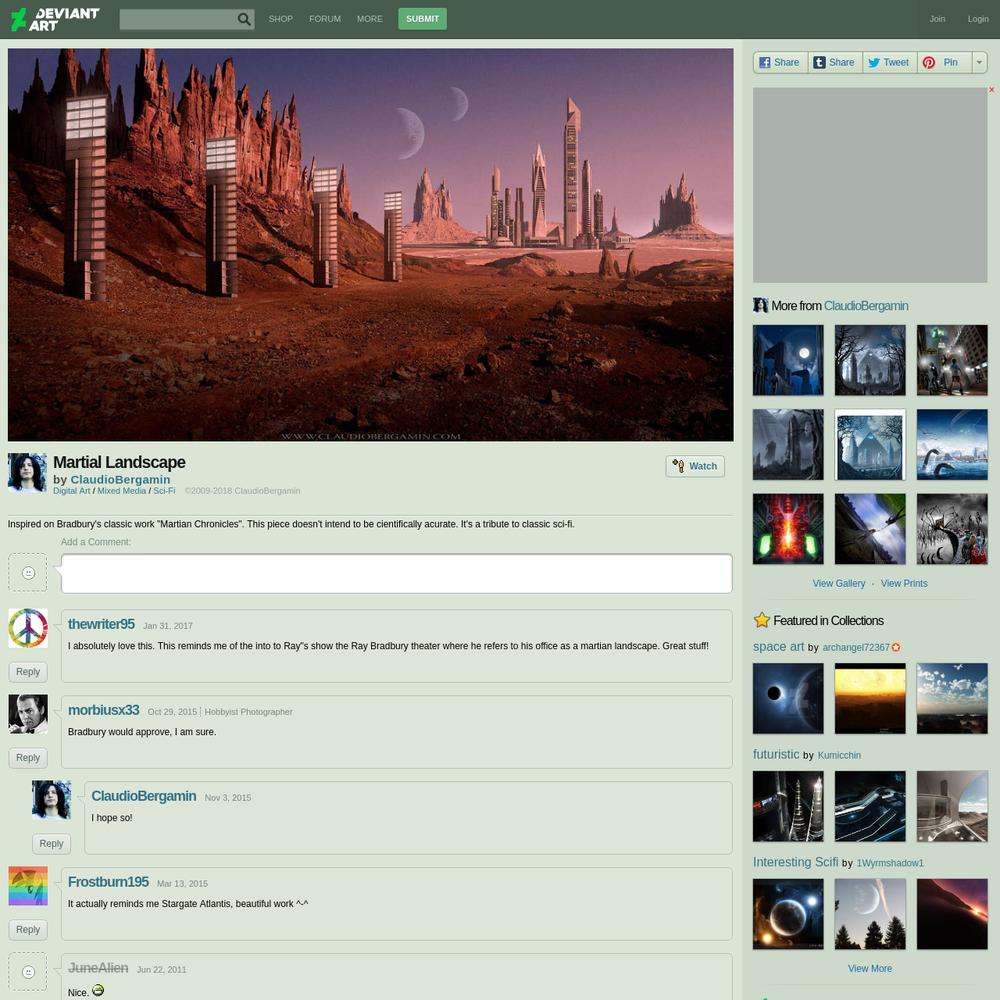Click thewriter95's peace sign avatar
This screenshot has width=1000, height=1000.
tap(28, 628)
